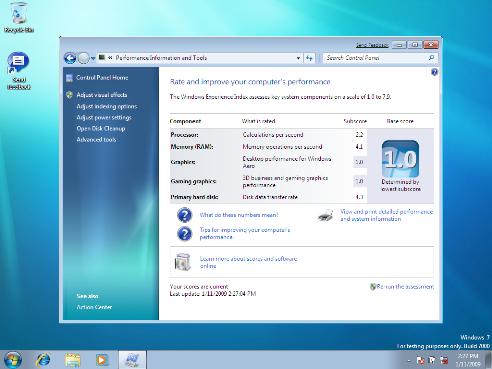
Task: Click the question icon beside performance tips
Action: (184, 234)
